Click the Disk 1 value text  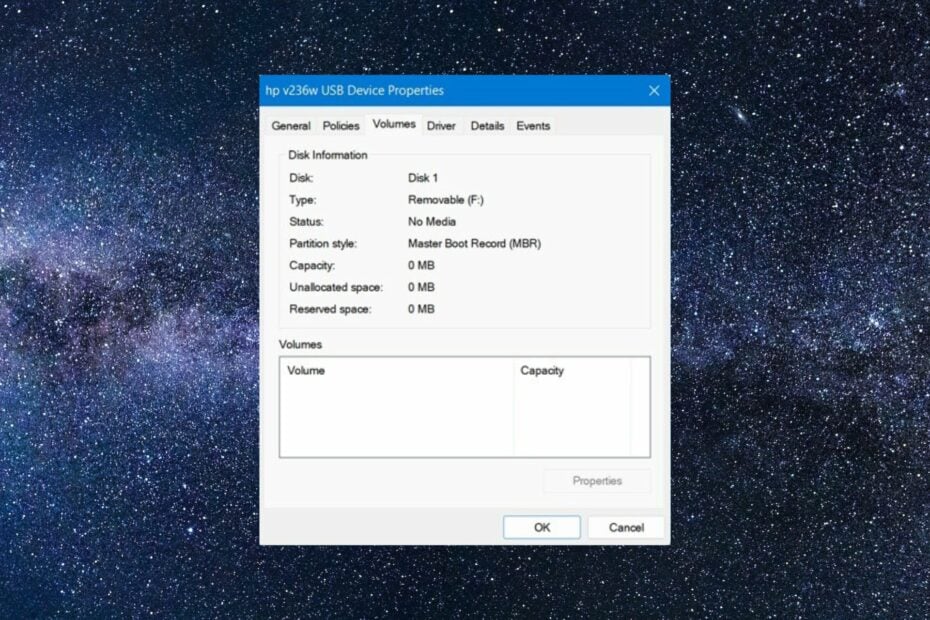tap(424, 177)
